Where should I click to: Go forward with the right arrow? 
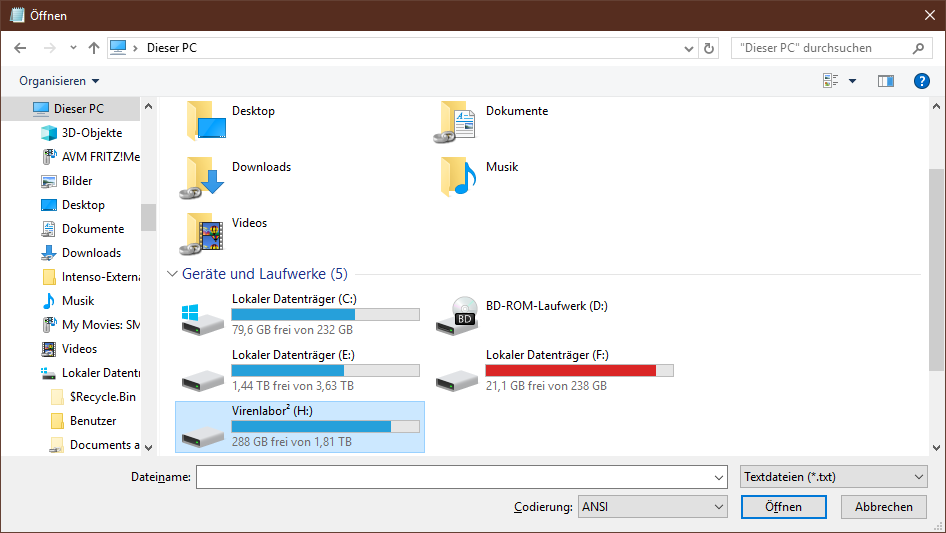tap(49, 48)
